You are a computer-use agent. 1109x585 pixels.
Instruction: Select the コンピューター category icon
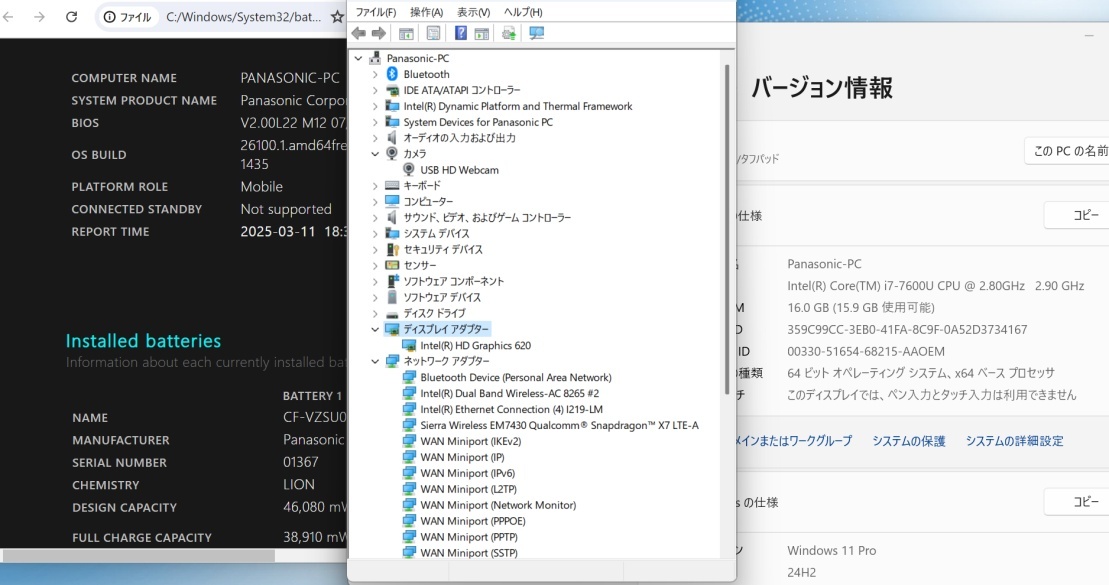coord(392,202)
